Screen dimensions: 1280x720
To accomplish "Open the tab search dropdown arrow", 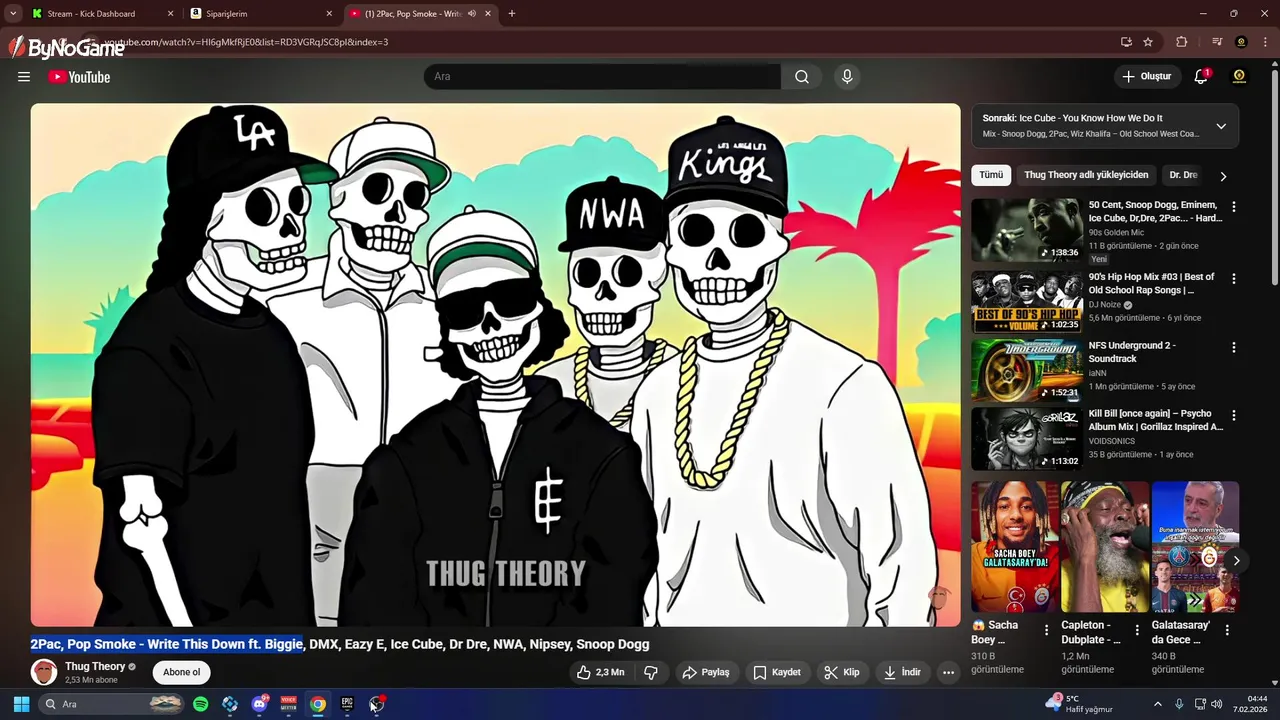I will coord(13,14).
